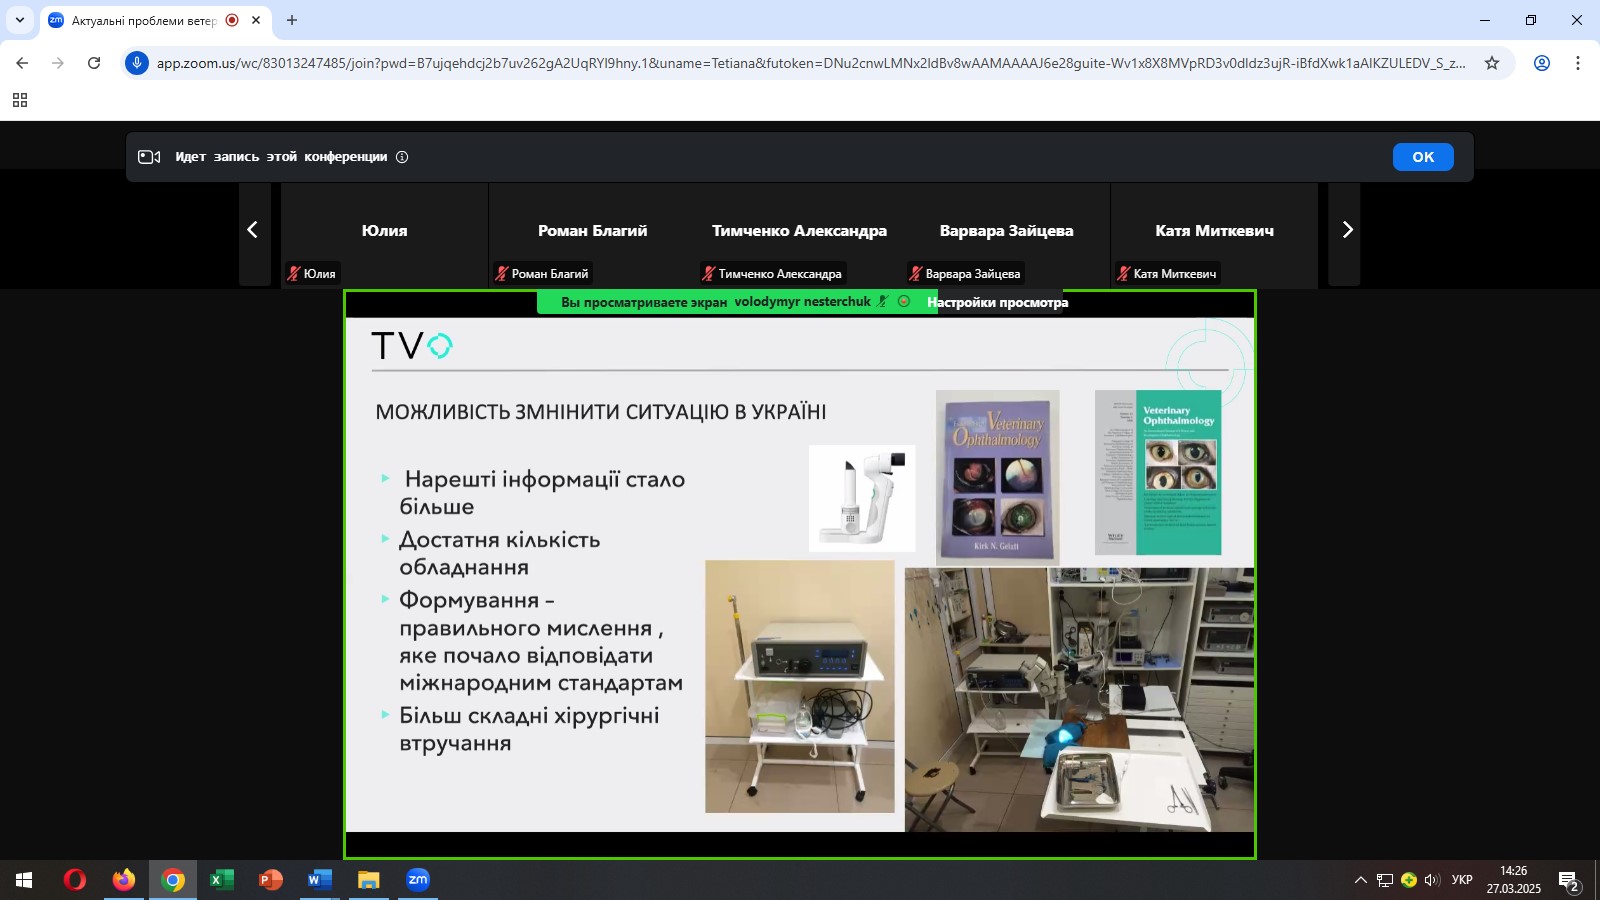The image size is (1600, 900).
Task: Open the volume control in the tray
Action: point(1432,880)
